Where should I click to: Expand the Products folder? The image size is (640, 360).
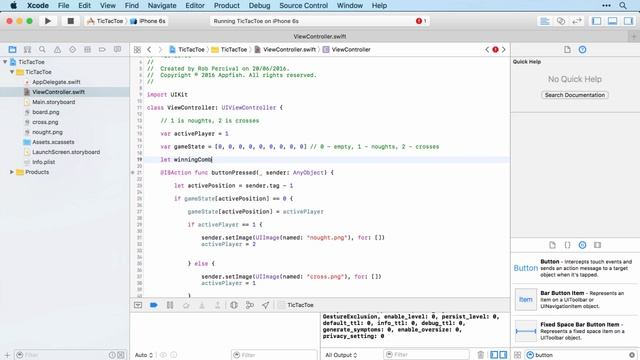tap(12, 172)
